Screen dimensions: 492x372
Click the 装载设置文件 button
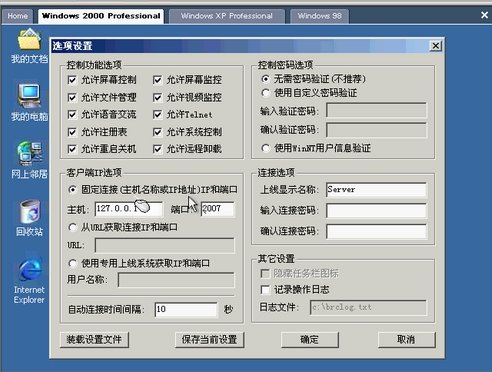pyautogui.click(x=94, y=340)
